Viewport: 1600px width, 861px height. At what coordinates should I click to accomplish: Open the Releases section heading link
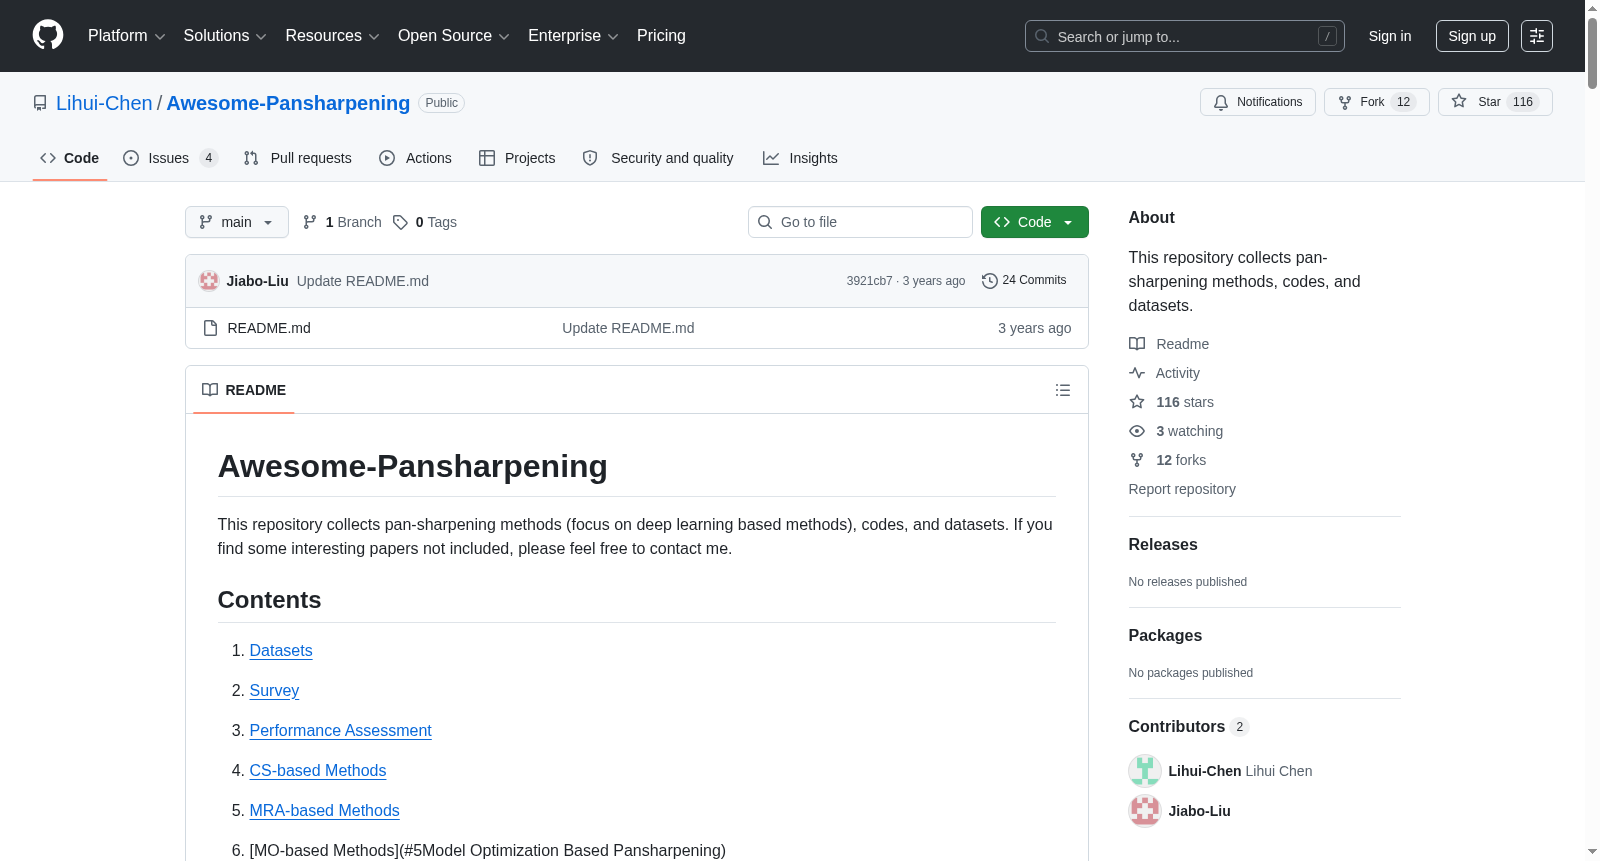tap(1163, 545)
